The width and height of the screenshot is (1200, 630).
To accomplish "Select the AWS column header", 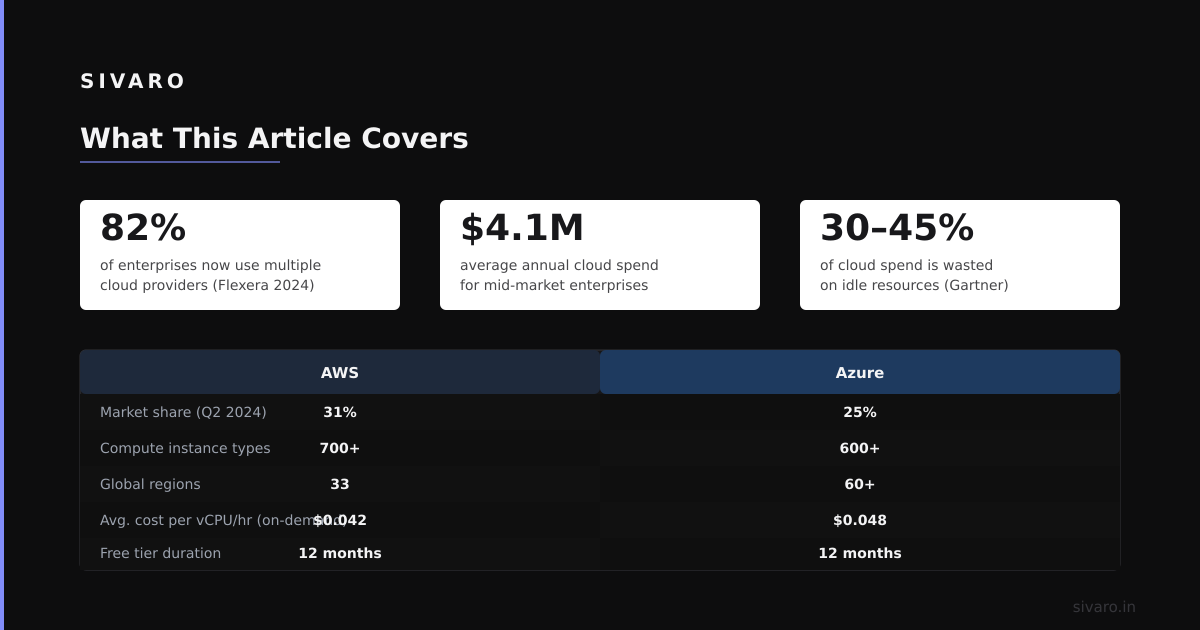I will [x=340, y=372].
